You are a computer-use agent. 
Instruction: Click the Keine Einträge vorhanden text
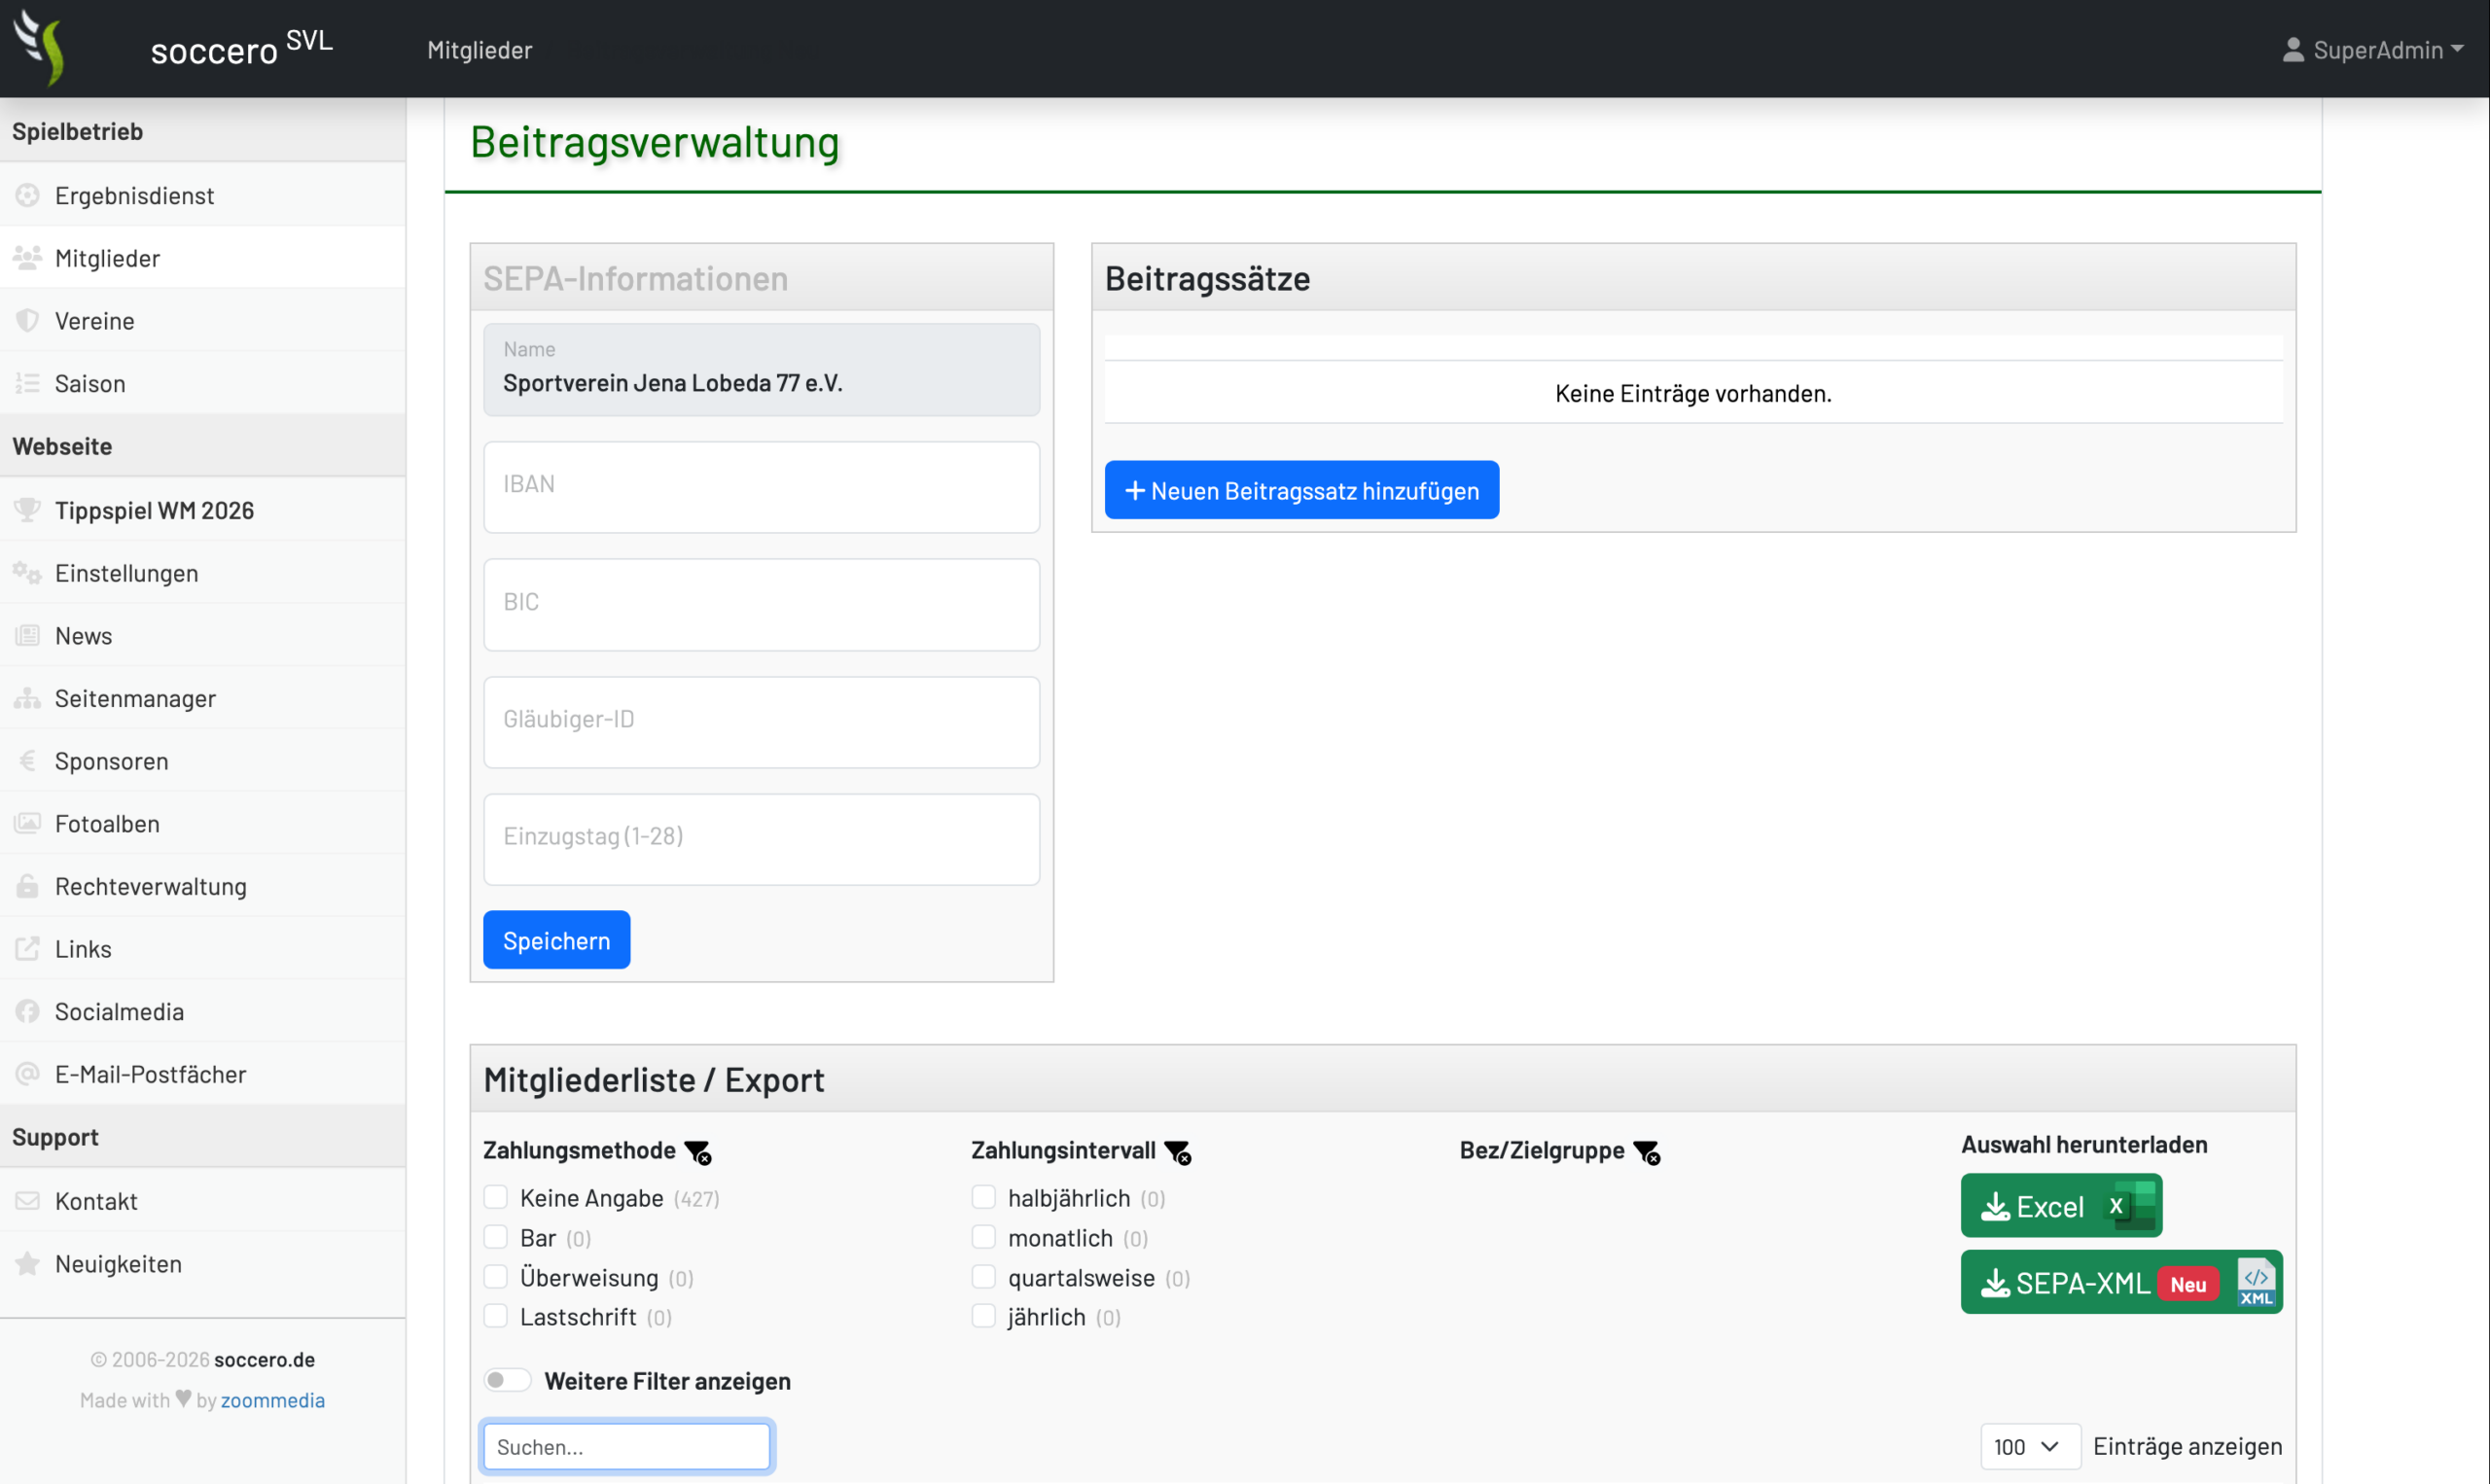tap(1693, 393)
